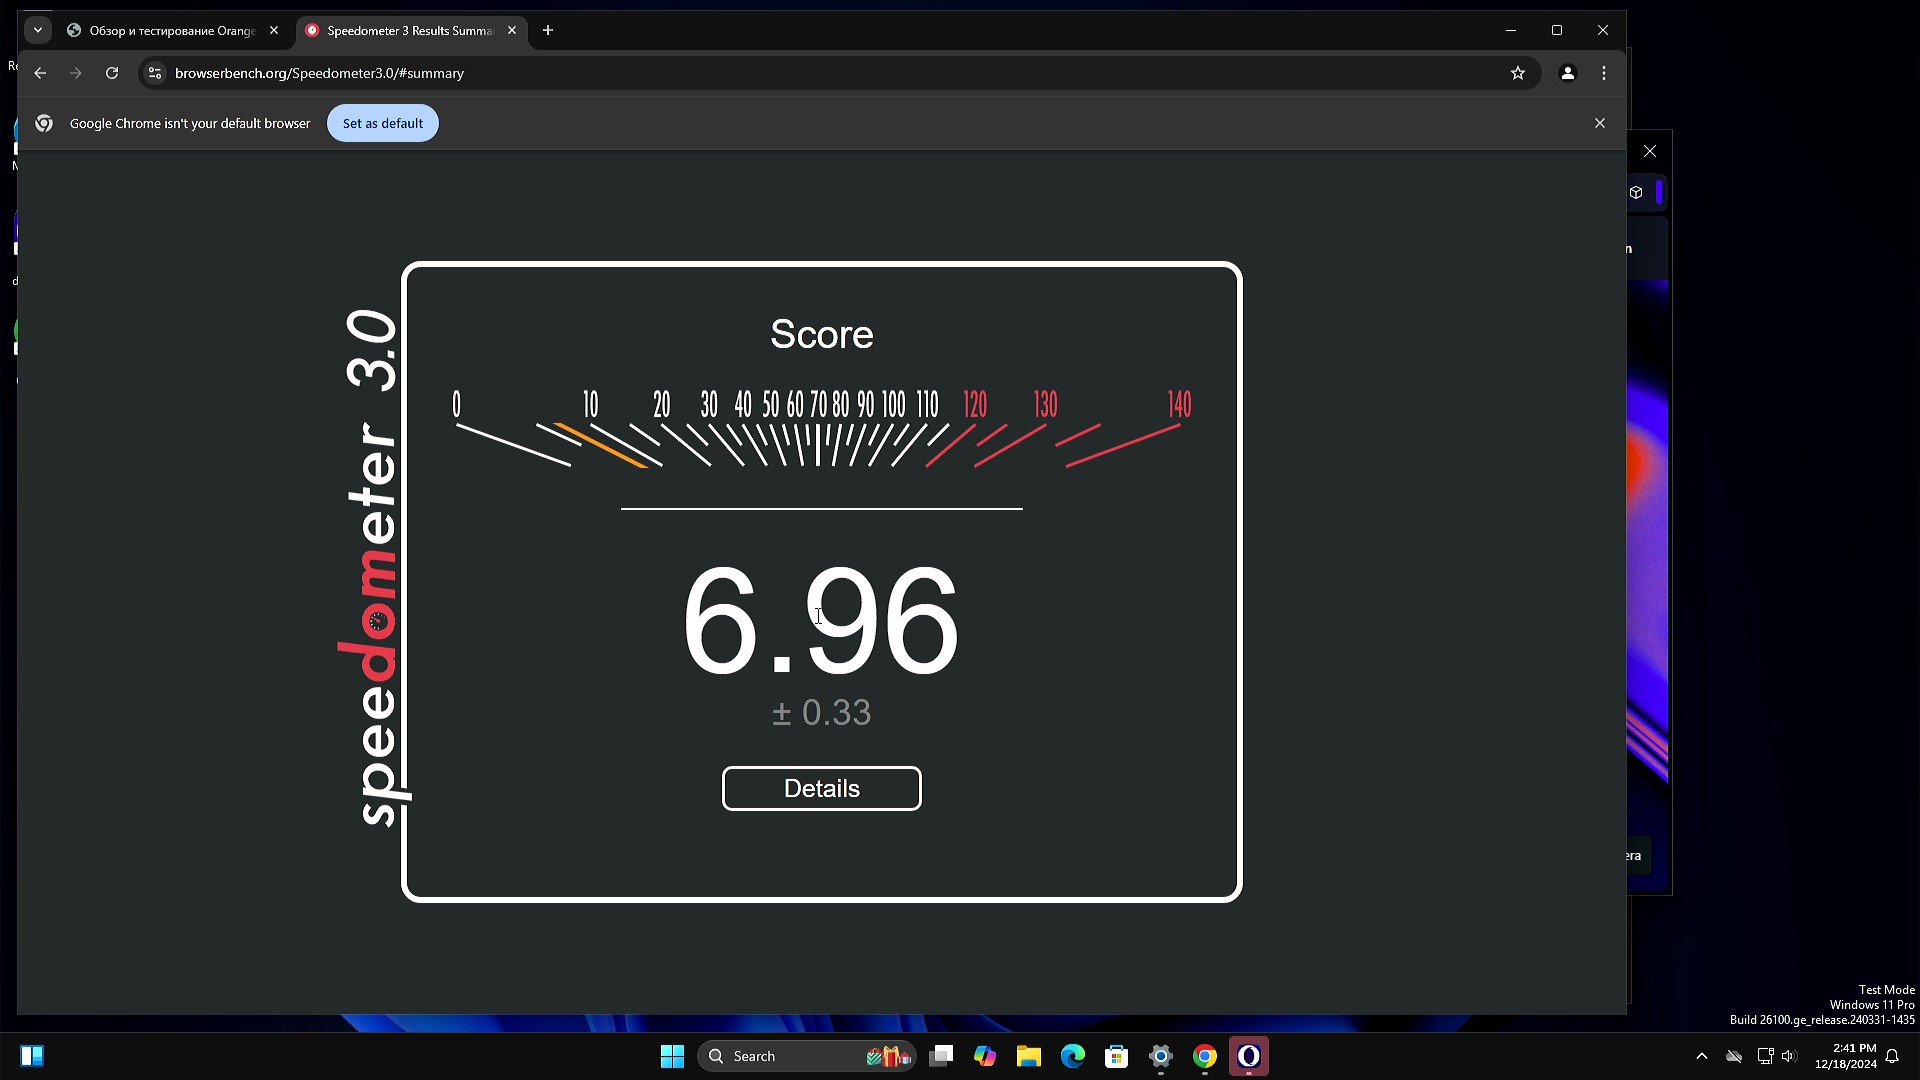
Task: Show hidden system tray icons chevron
Action: (x=1701, y=1056)
